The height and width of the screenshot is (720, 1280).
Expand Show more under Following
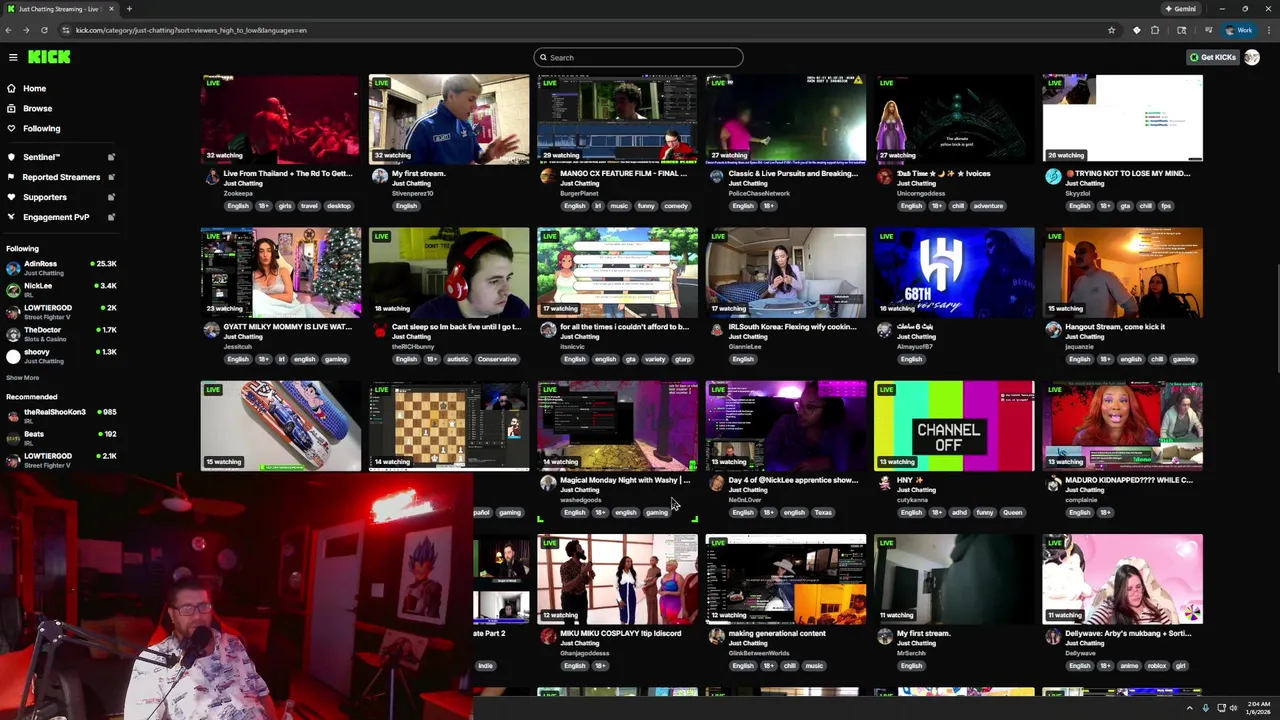(22, 378)
